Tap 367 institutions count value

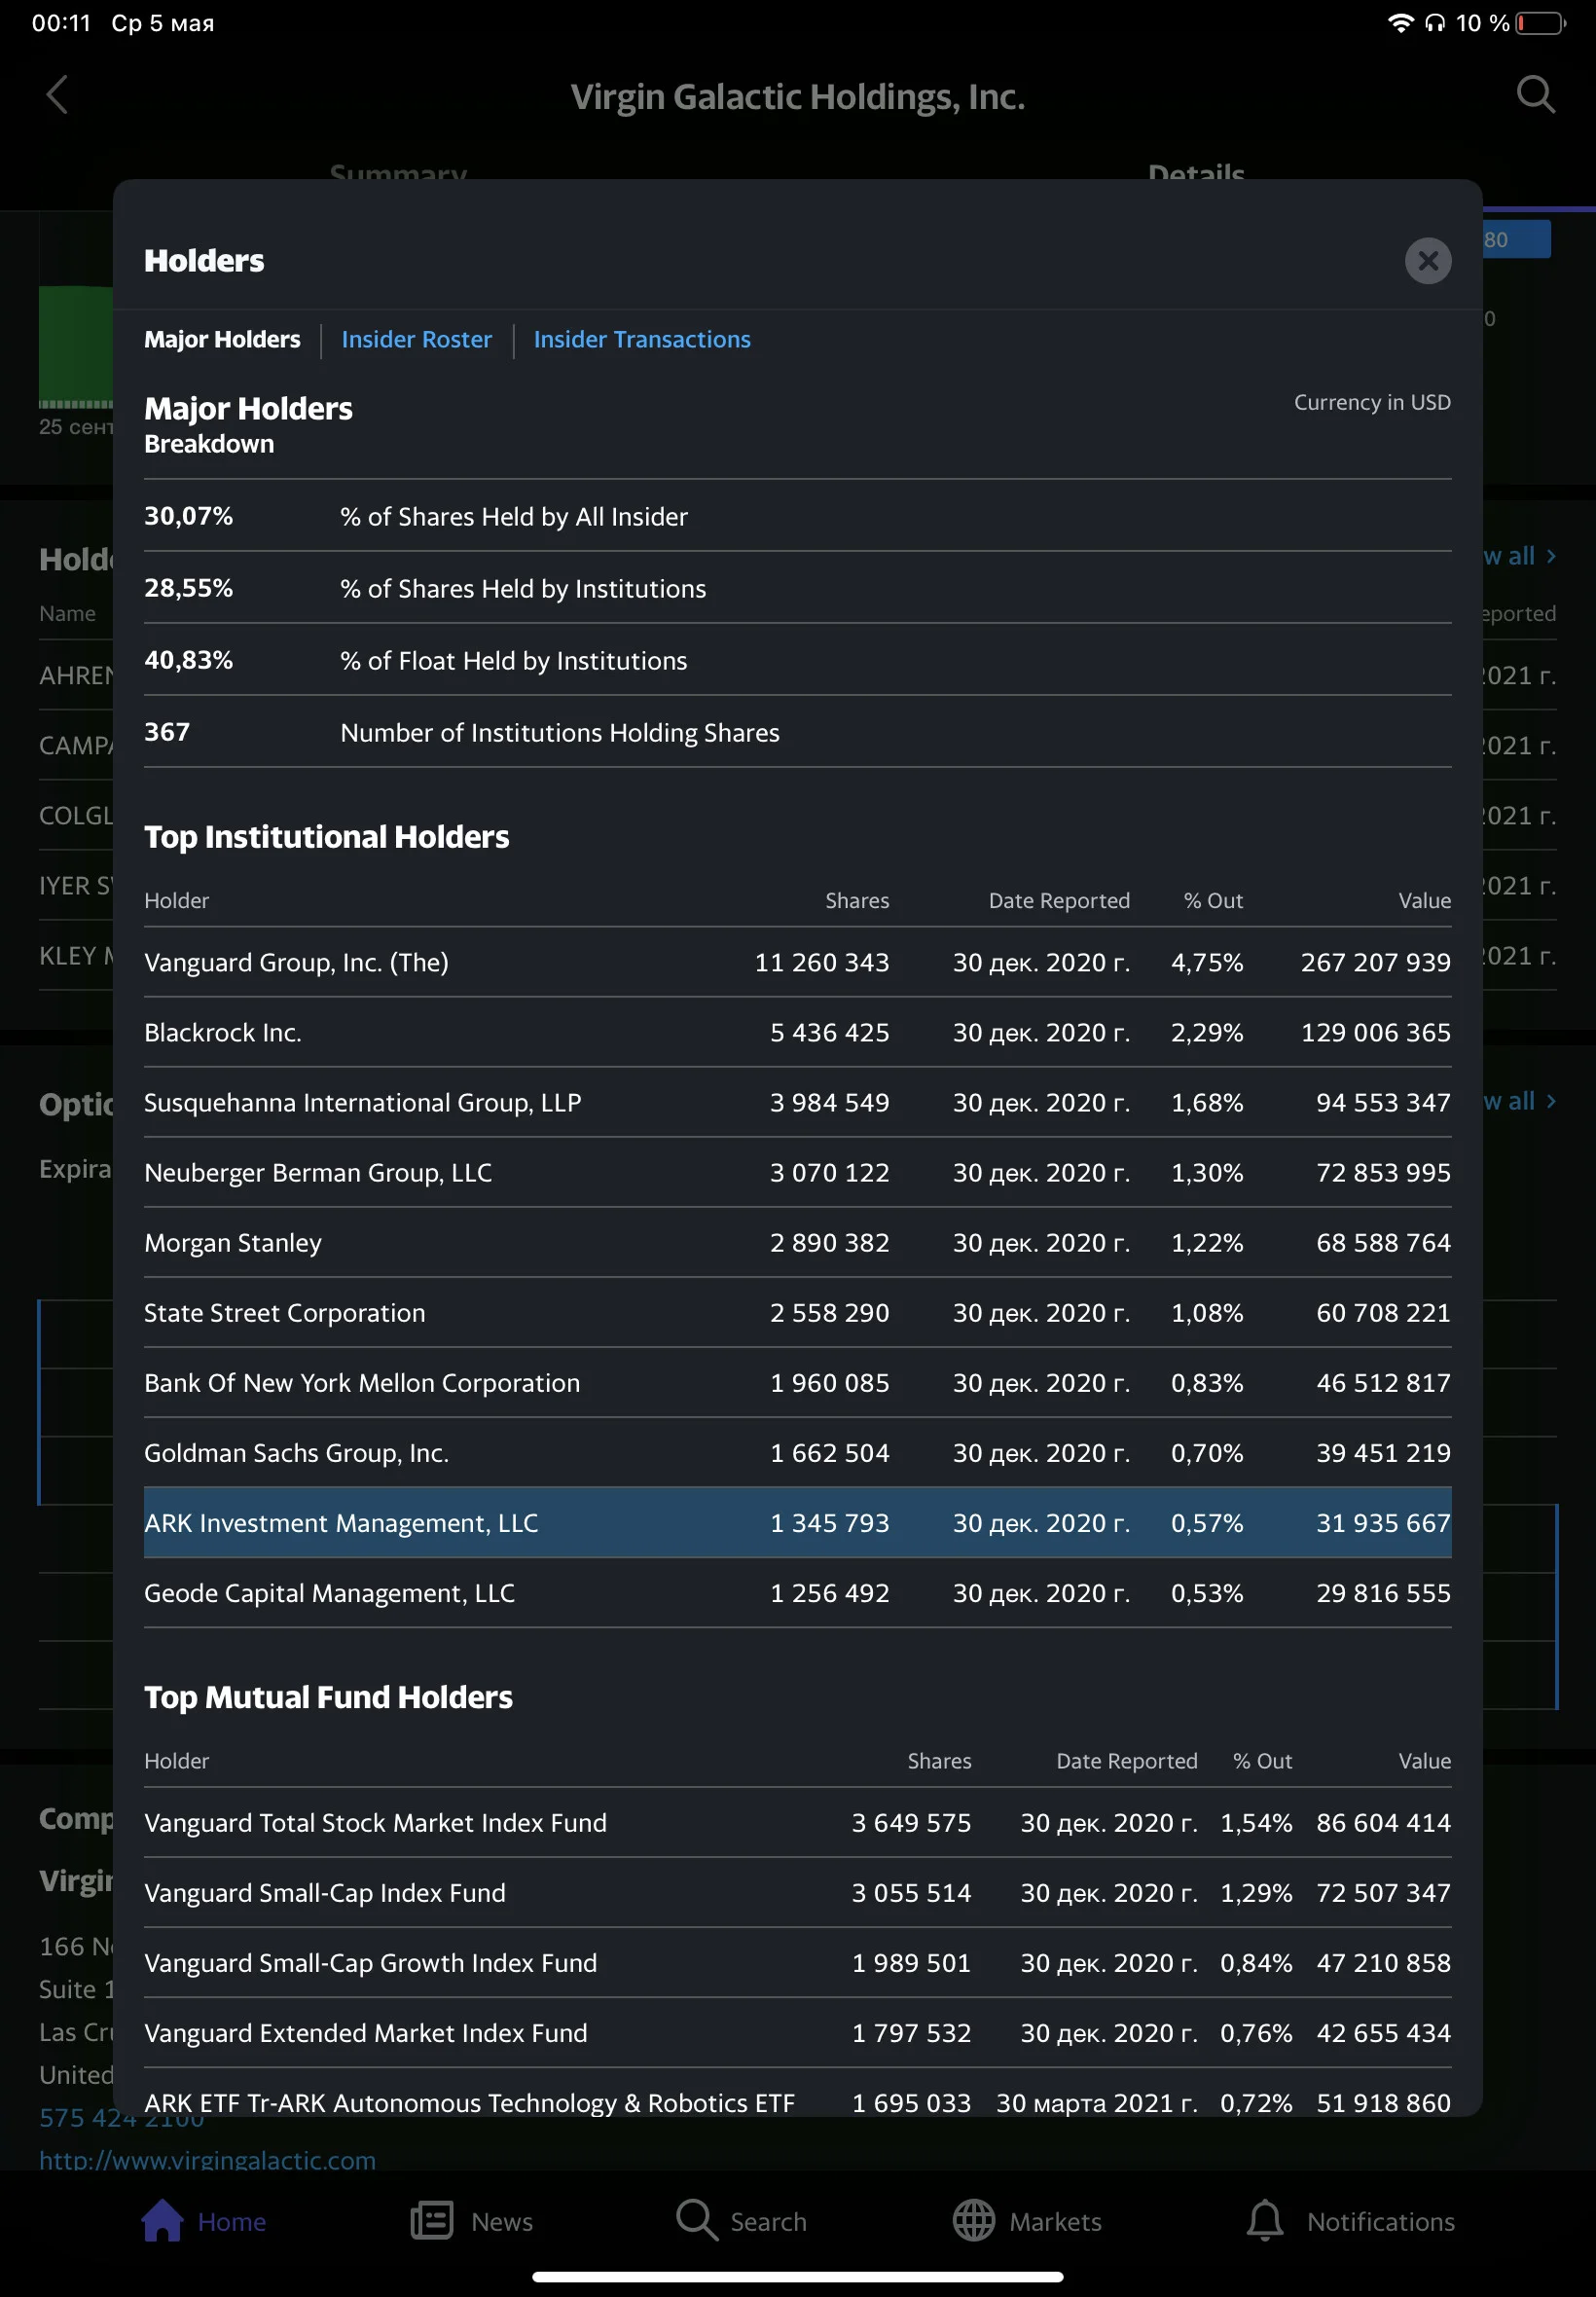click(167, 732)
